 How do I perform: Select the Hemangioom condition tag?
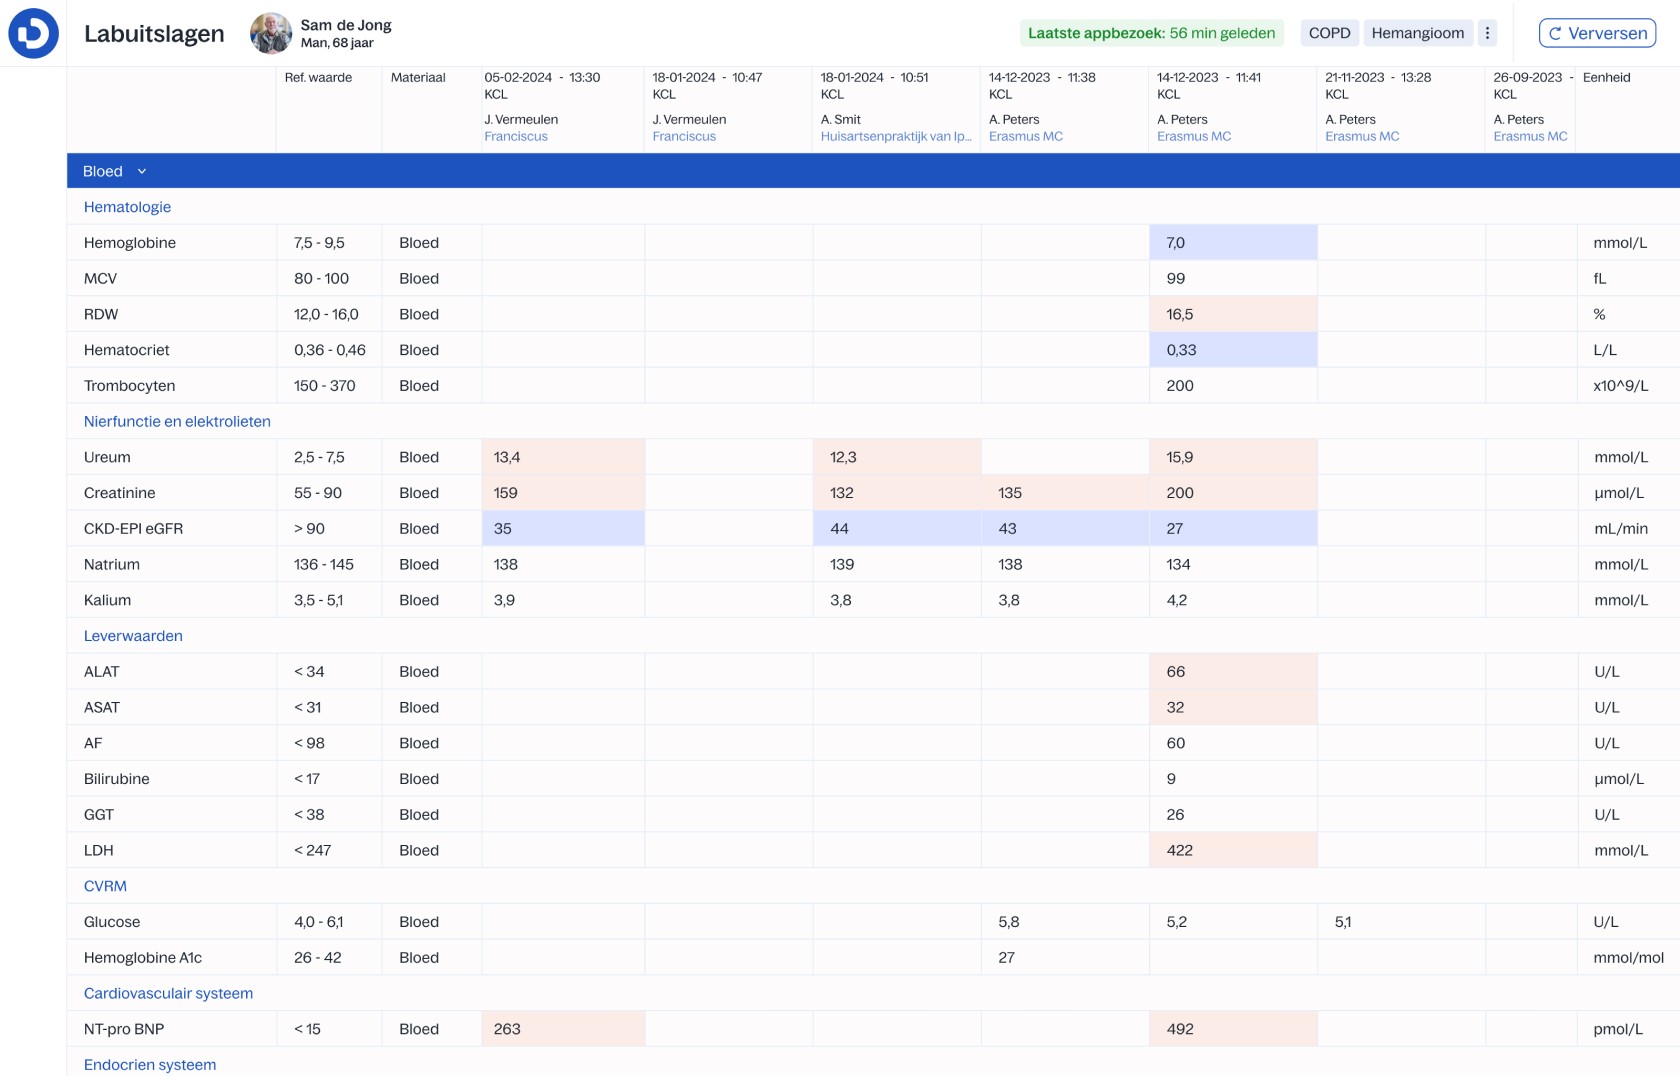(1417, 33)
